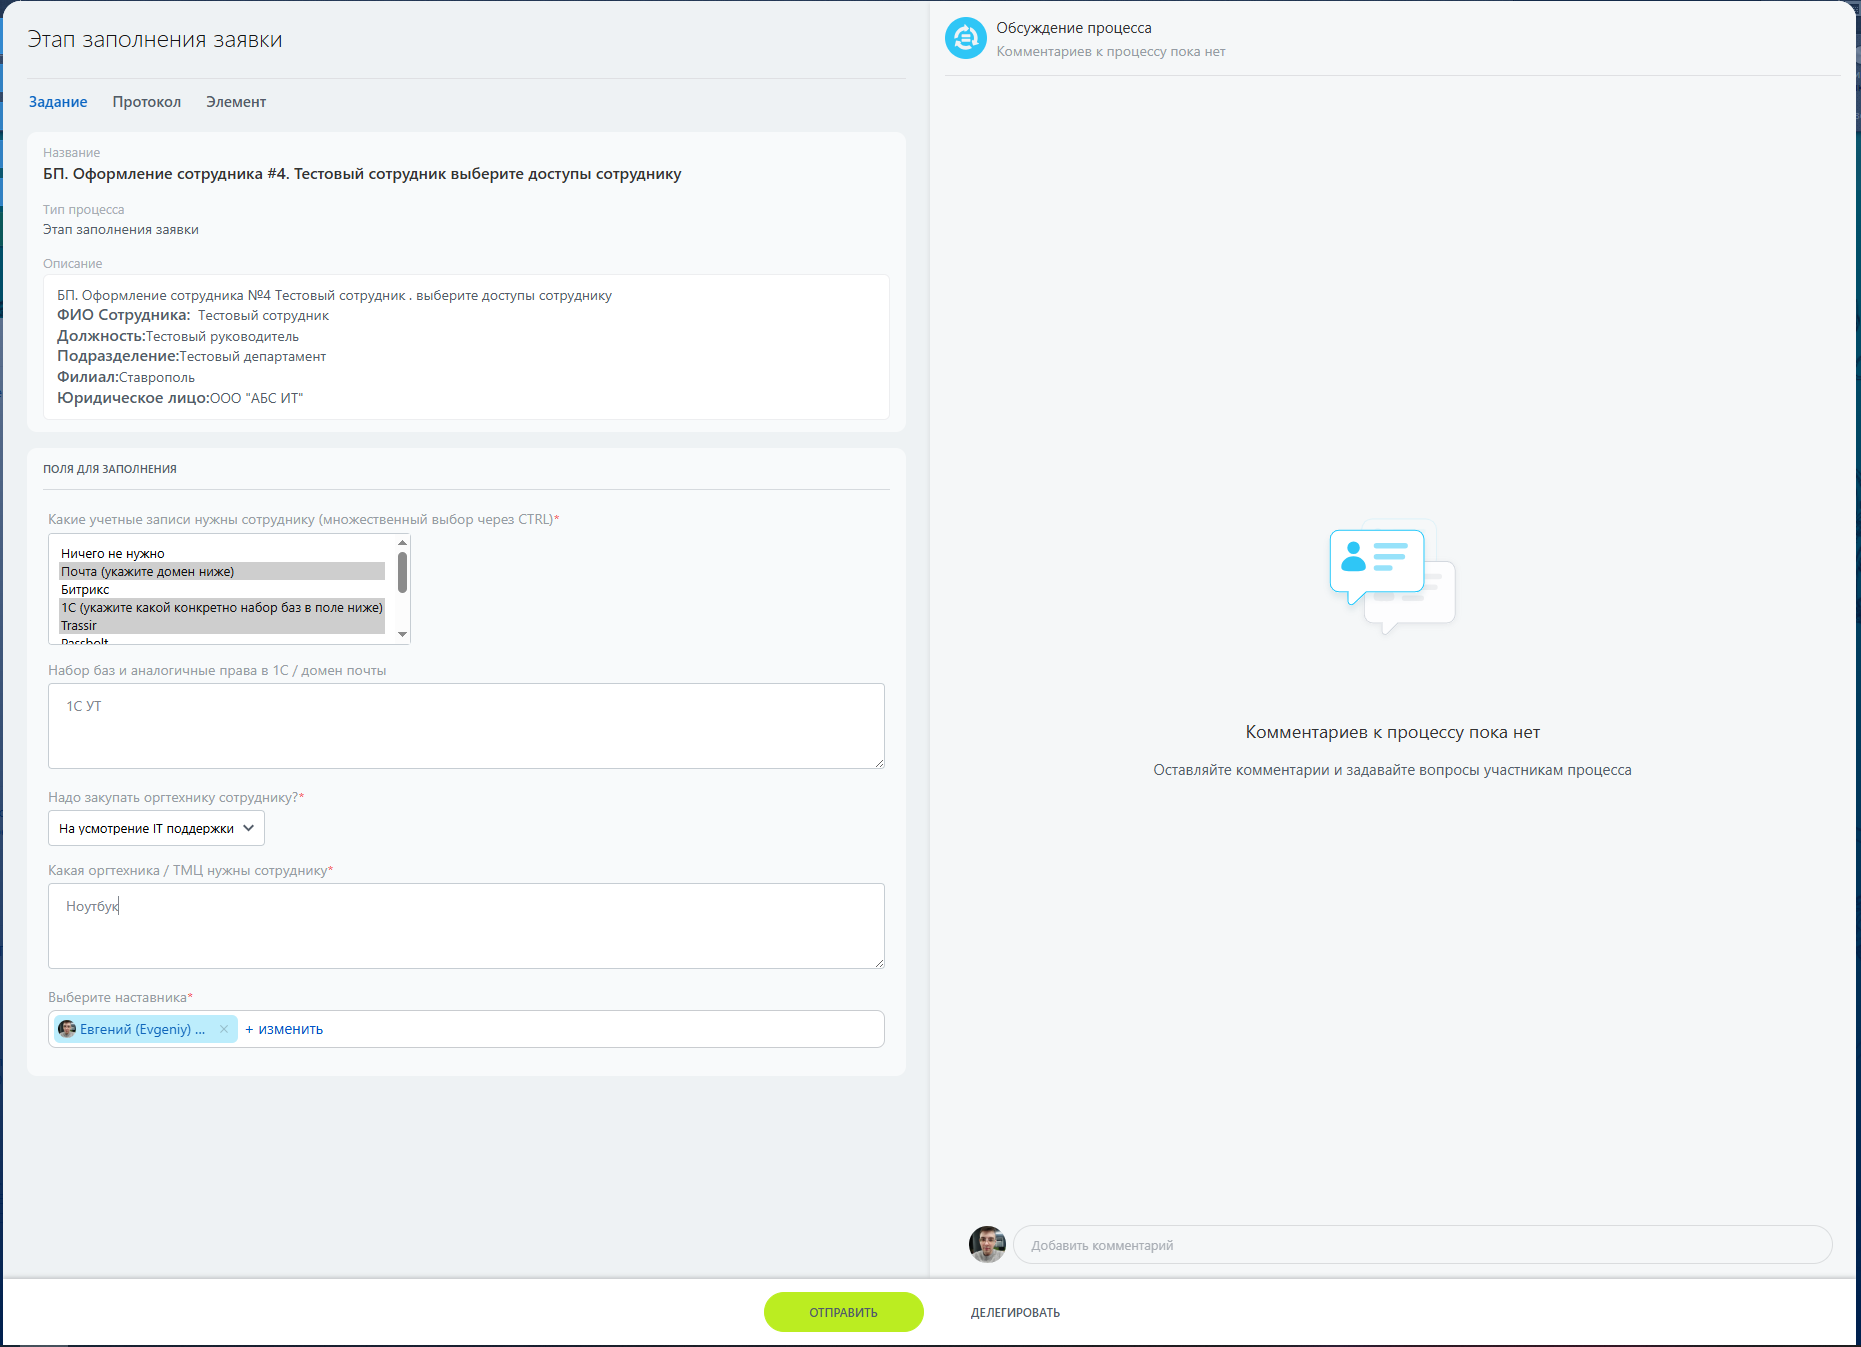1861x1347 pixels.
Task: Switch to the Элемент tab
Action: [x=236, y=102]
